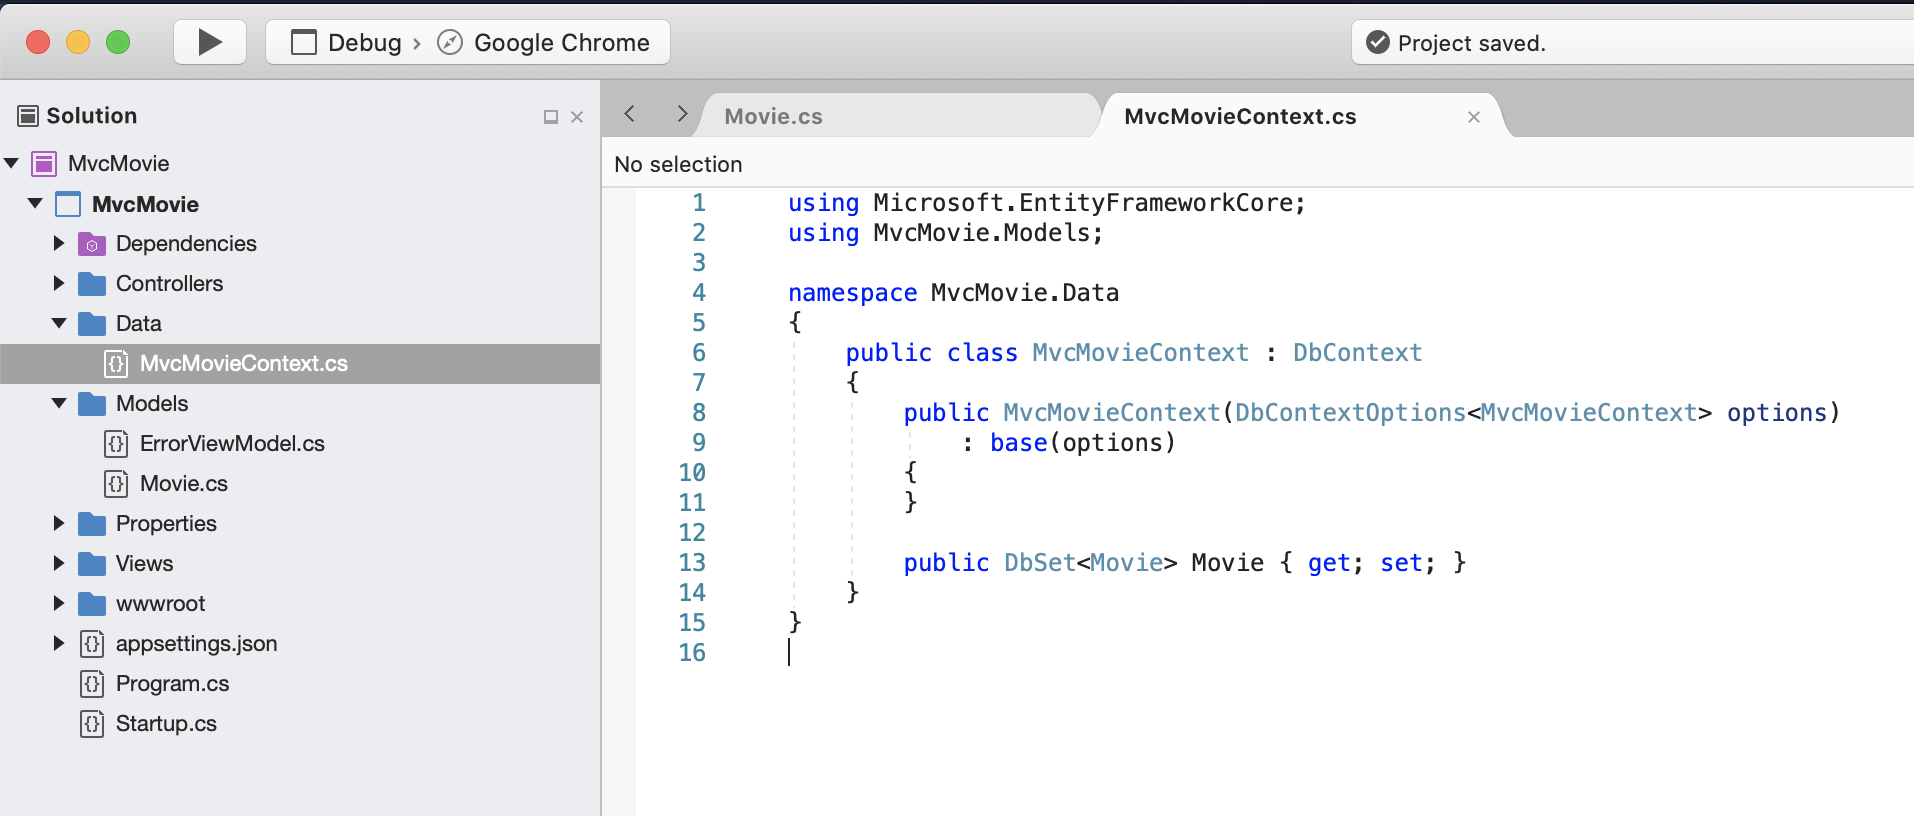Expand the Views folder

click(x=59, y=564)
